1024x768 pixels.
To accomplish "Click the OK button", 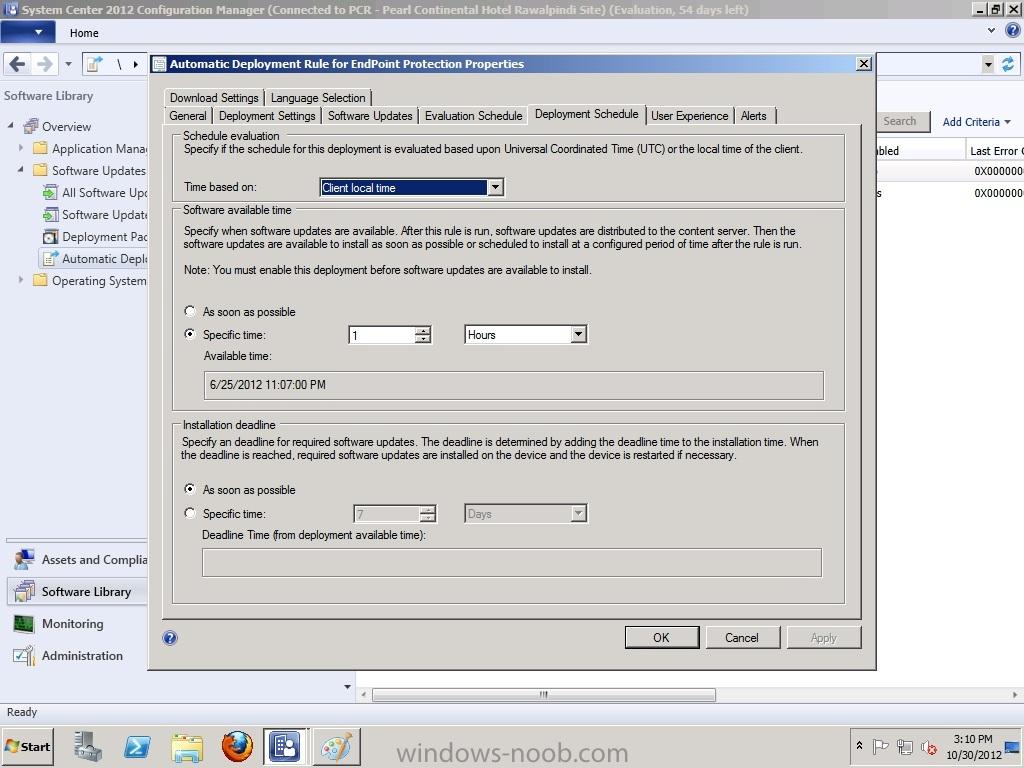I will [x=662, y=637].
